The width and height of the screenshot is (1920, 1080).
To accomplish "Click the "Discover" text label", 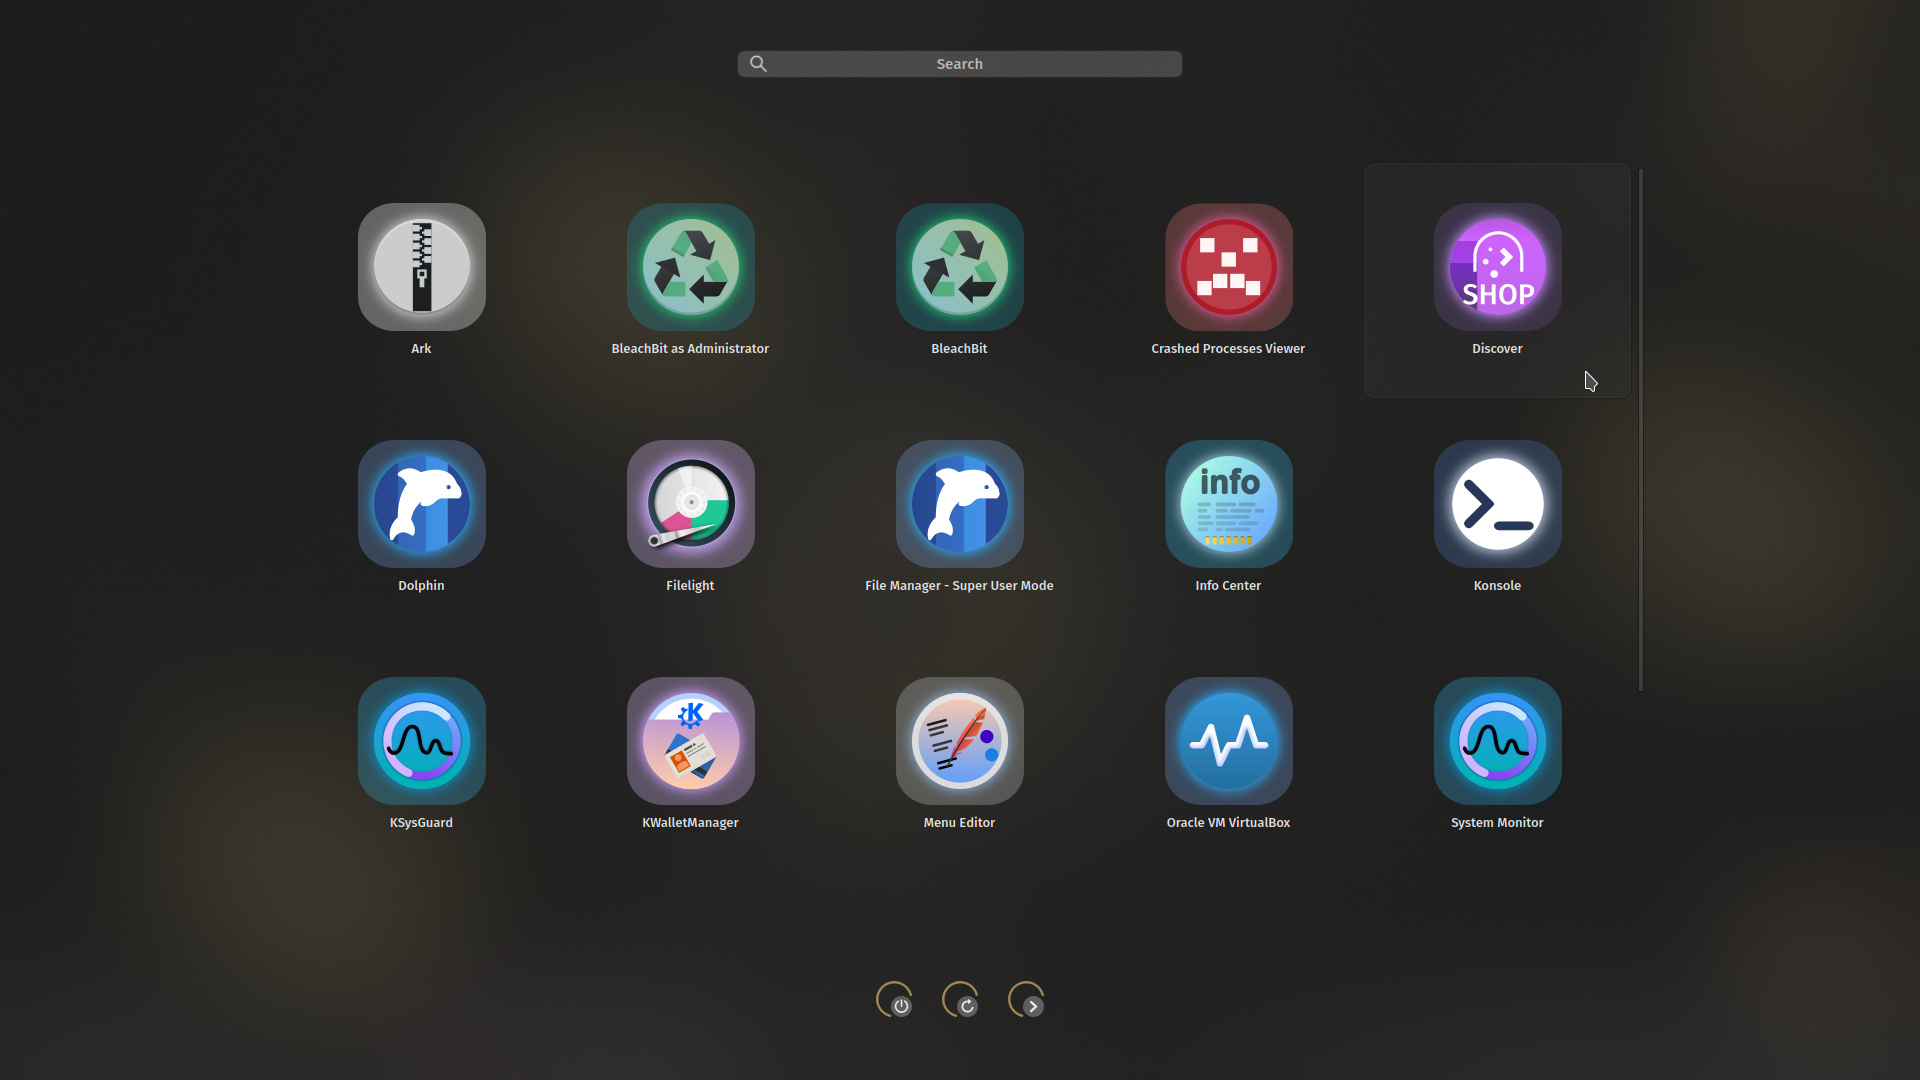I will click(1497, 349).
